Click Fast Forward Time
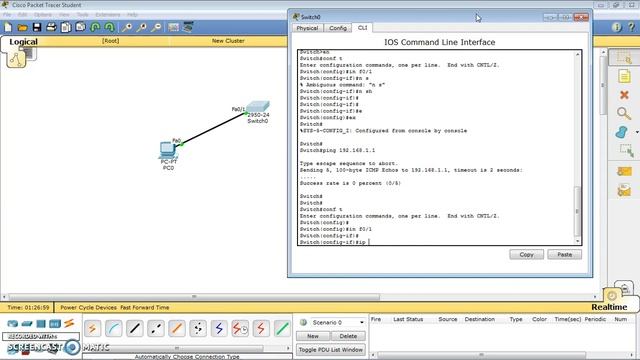The image size is (640, 360). tap(145, 307)
